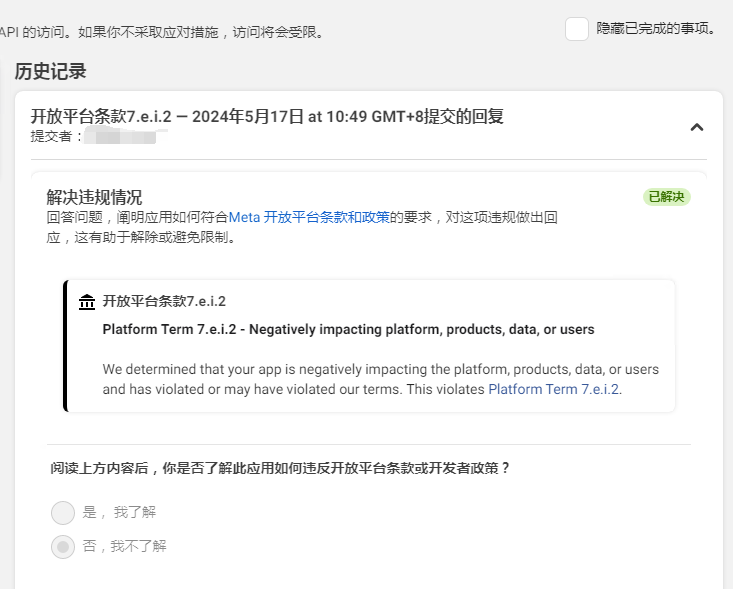Select the 是，我了解 radio button
This screenshot has width=733, height=589.
click(x=63, y=513)
